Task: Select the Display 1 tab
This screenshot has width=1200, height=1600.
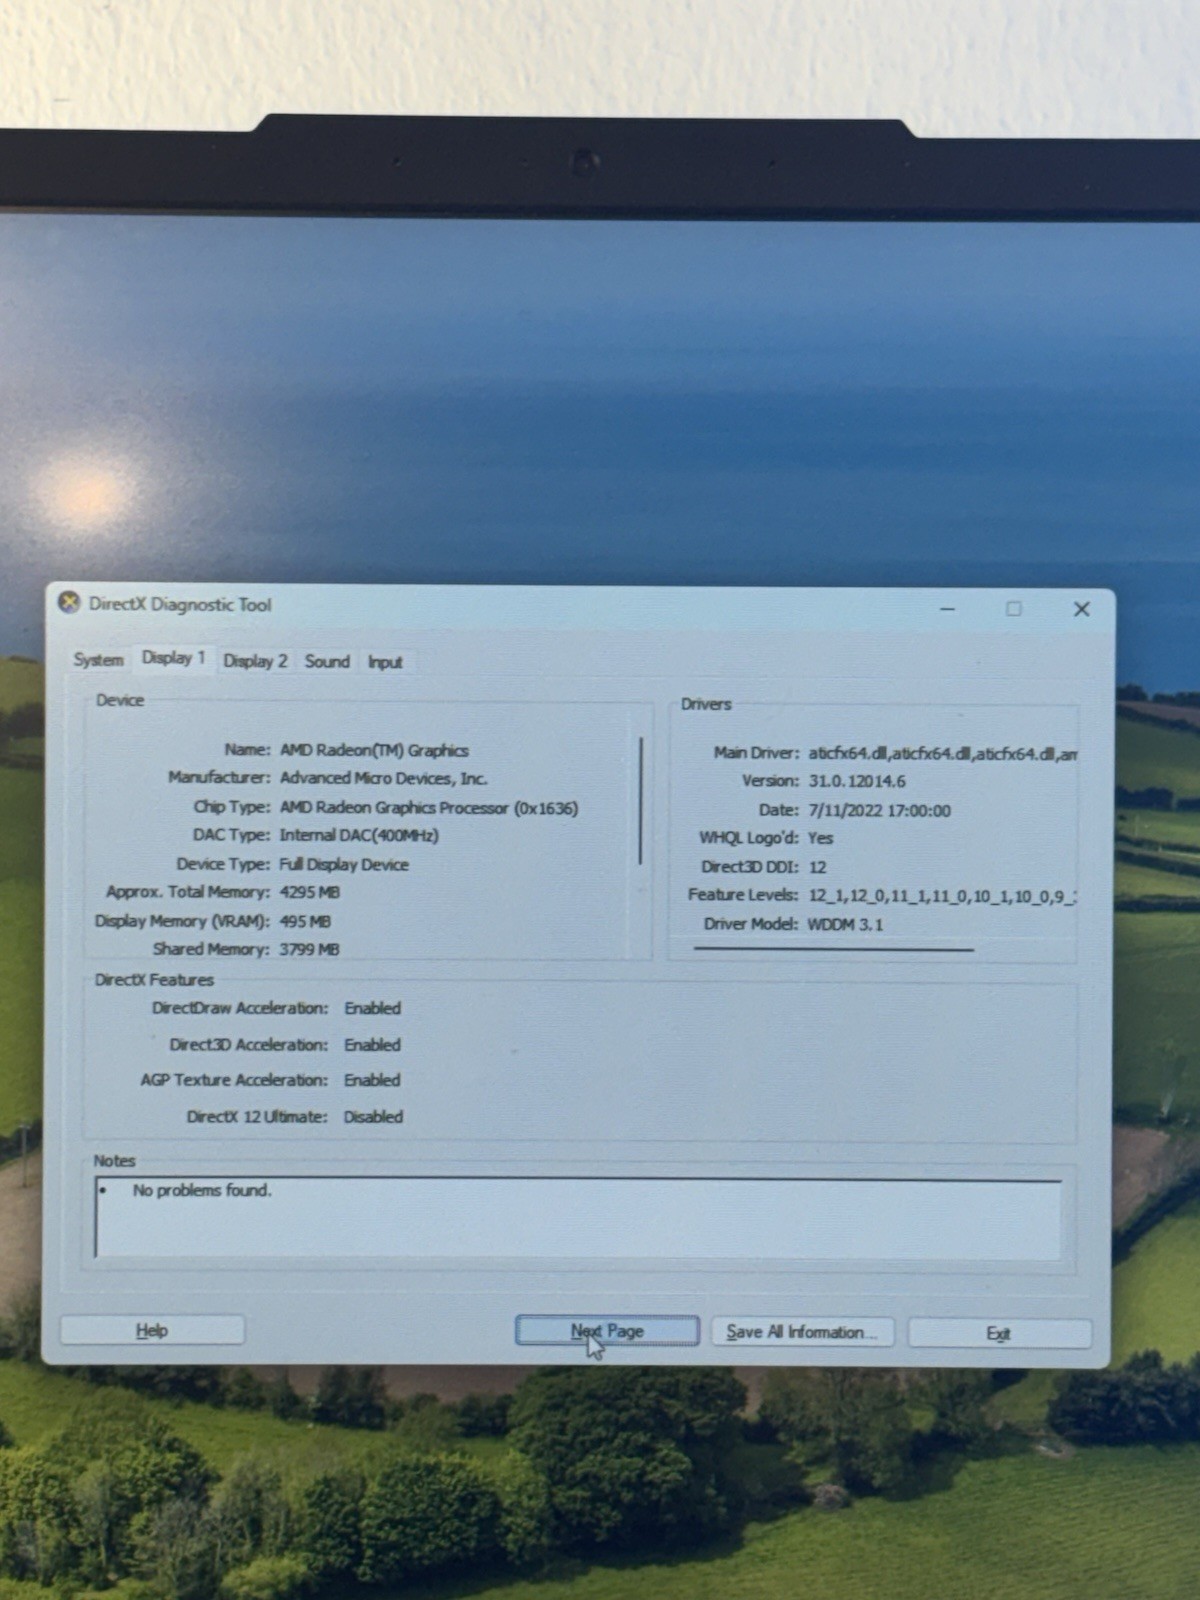Action: (173, 658)
